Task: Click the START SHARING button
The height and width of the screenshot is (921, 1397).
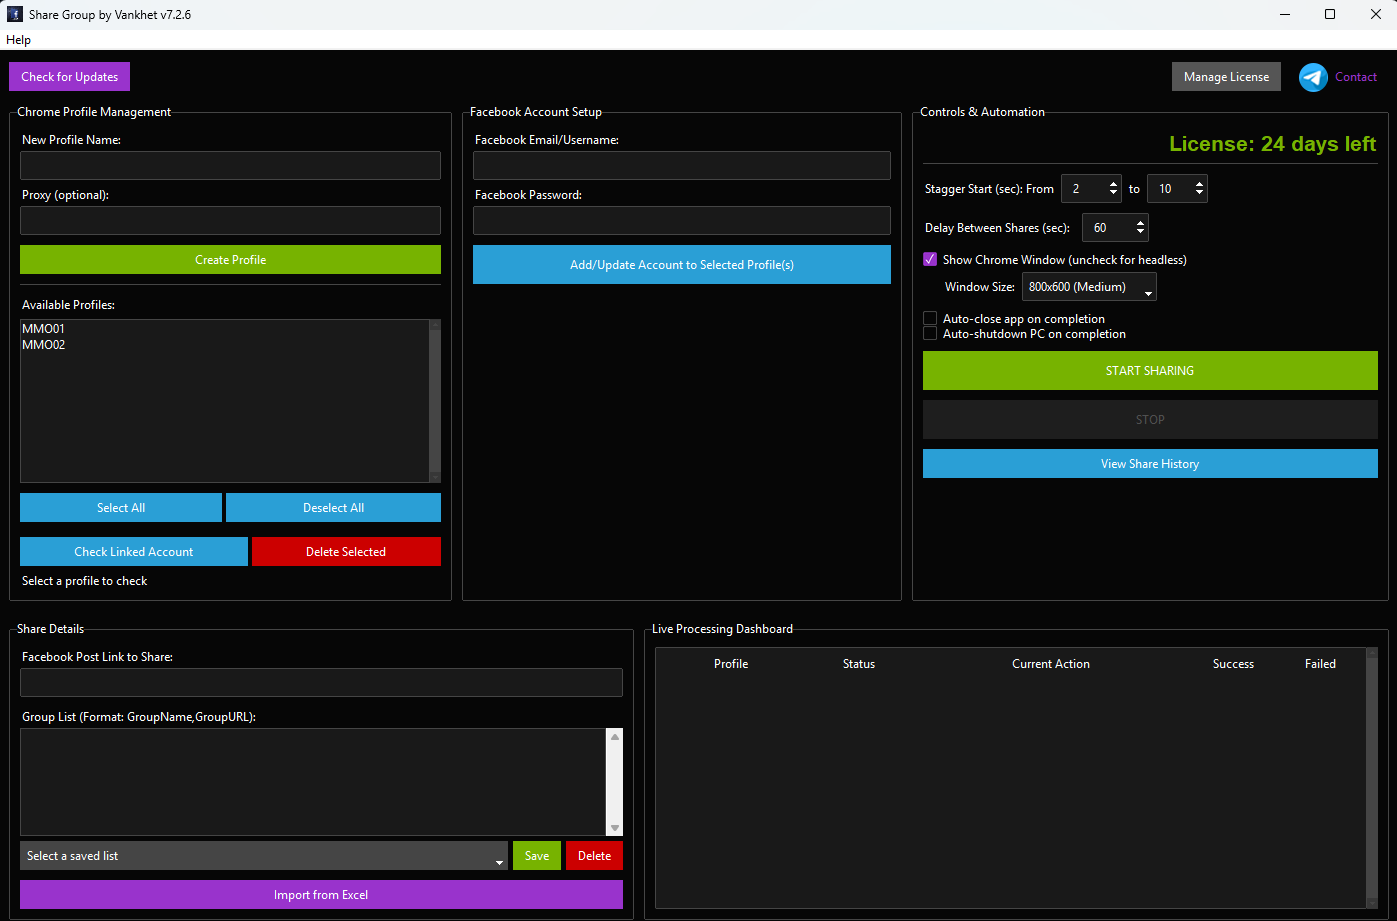Action: tap(1150, 371)
